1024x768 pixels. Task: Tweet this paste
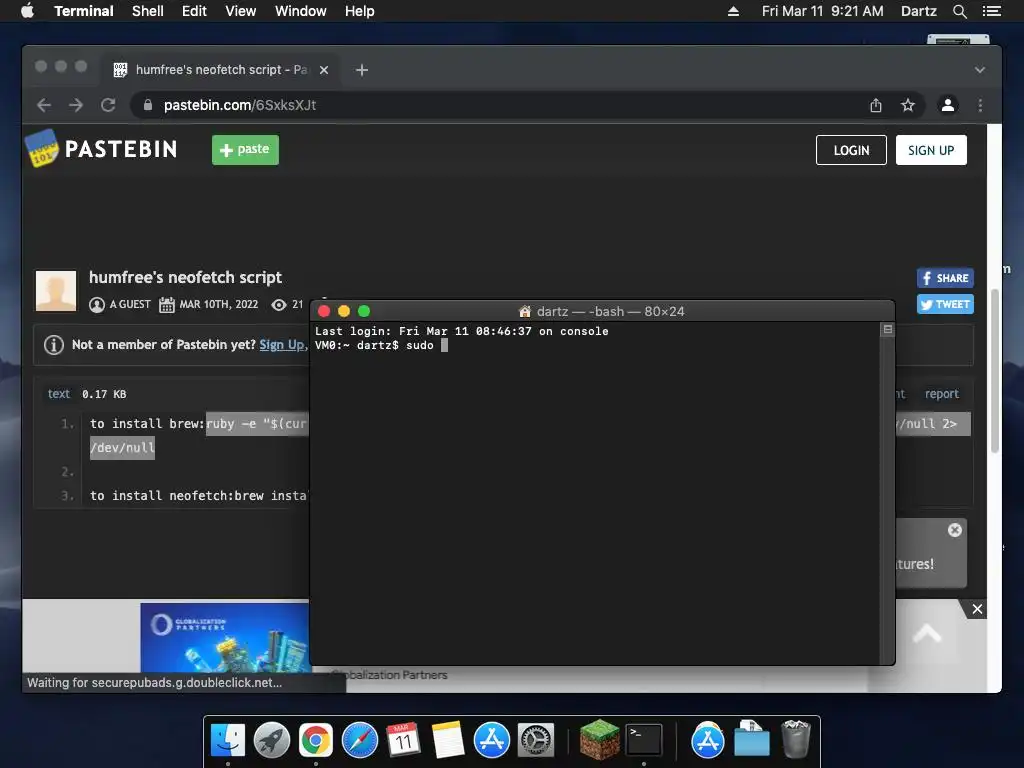(945, 304)
